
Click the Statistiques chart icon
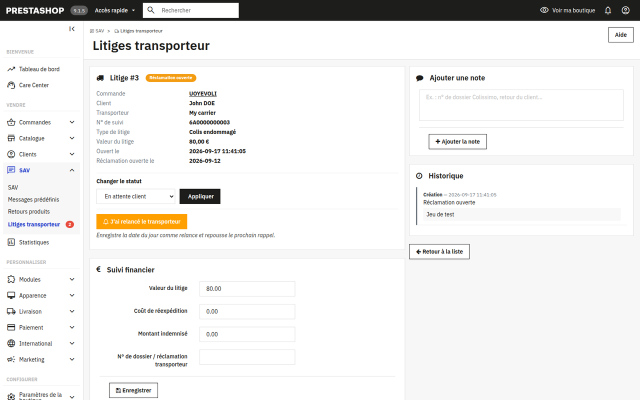tap(11, 242)
